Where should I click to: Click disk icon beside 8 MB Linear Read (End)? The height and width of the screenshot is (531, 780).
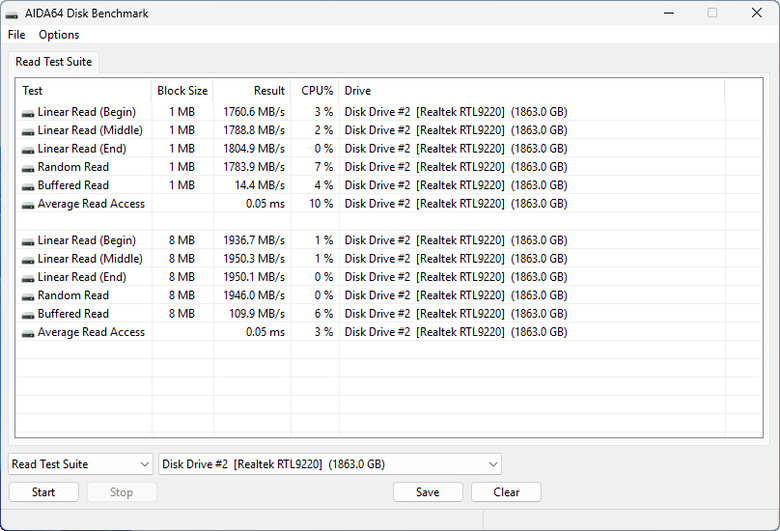[x=28, y=278]
